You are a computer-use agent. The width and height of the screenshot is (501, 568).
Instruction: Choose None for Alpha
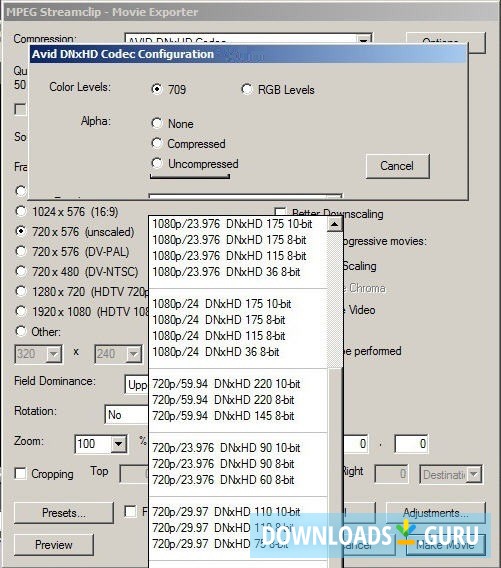tap(156, 123)
